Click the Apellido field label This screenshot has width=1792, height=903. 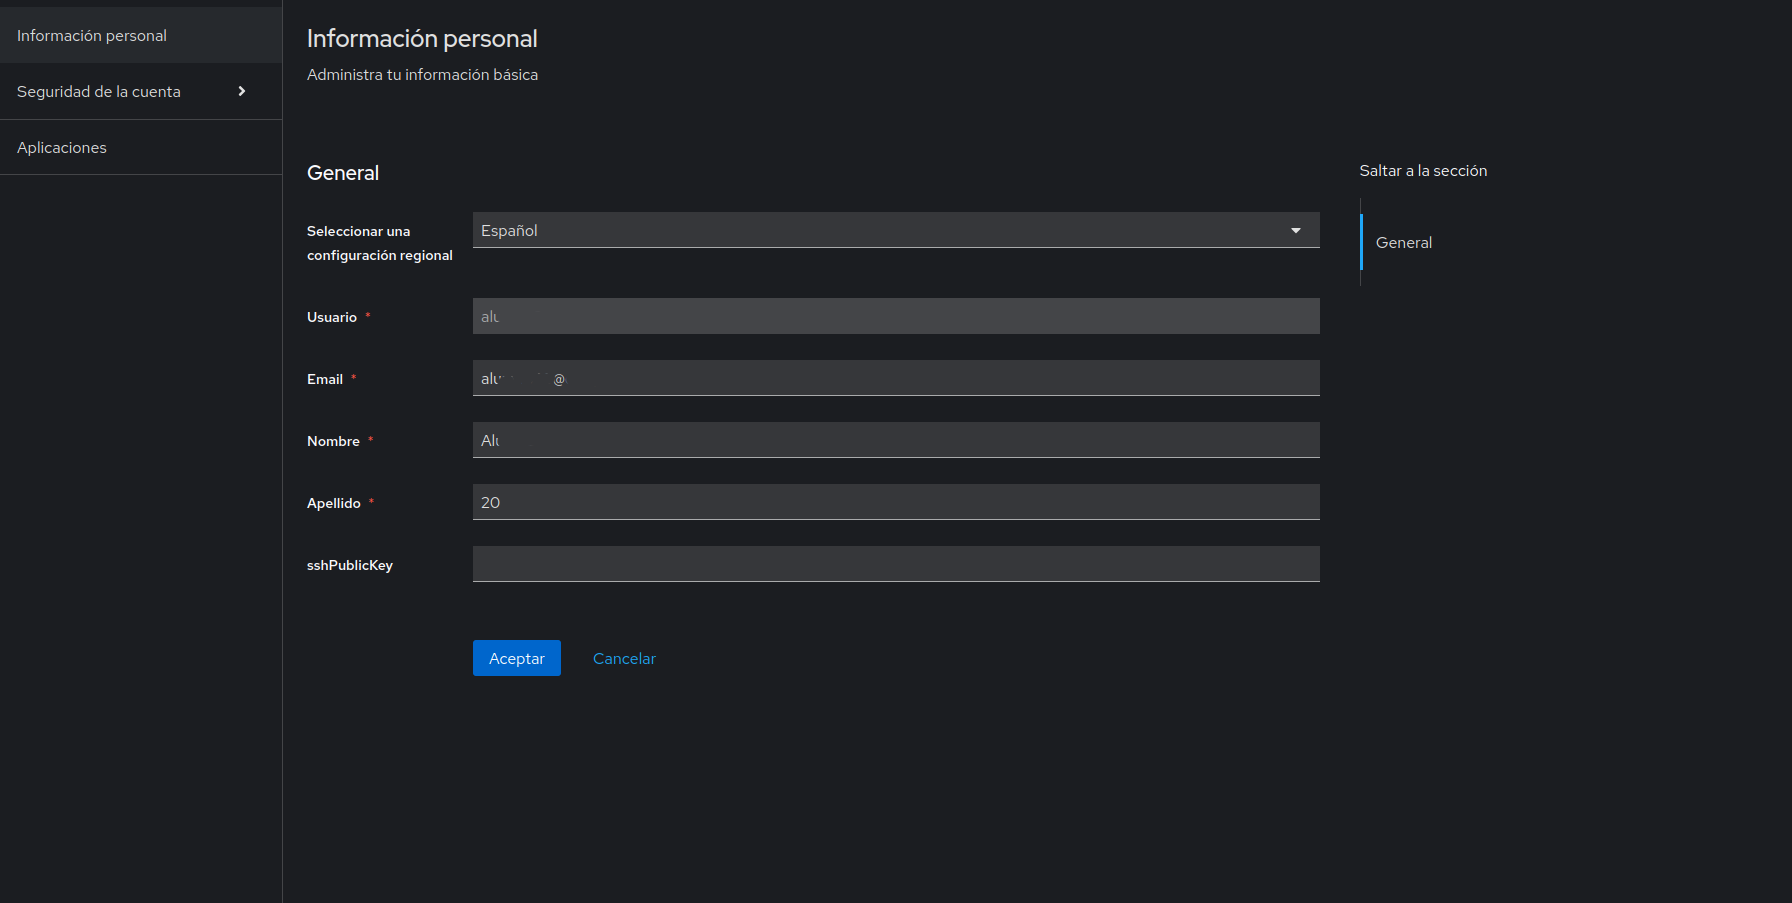(334, 503)
